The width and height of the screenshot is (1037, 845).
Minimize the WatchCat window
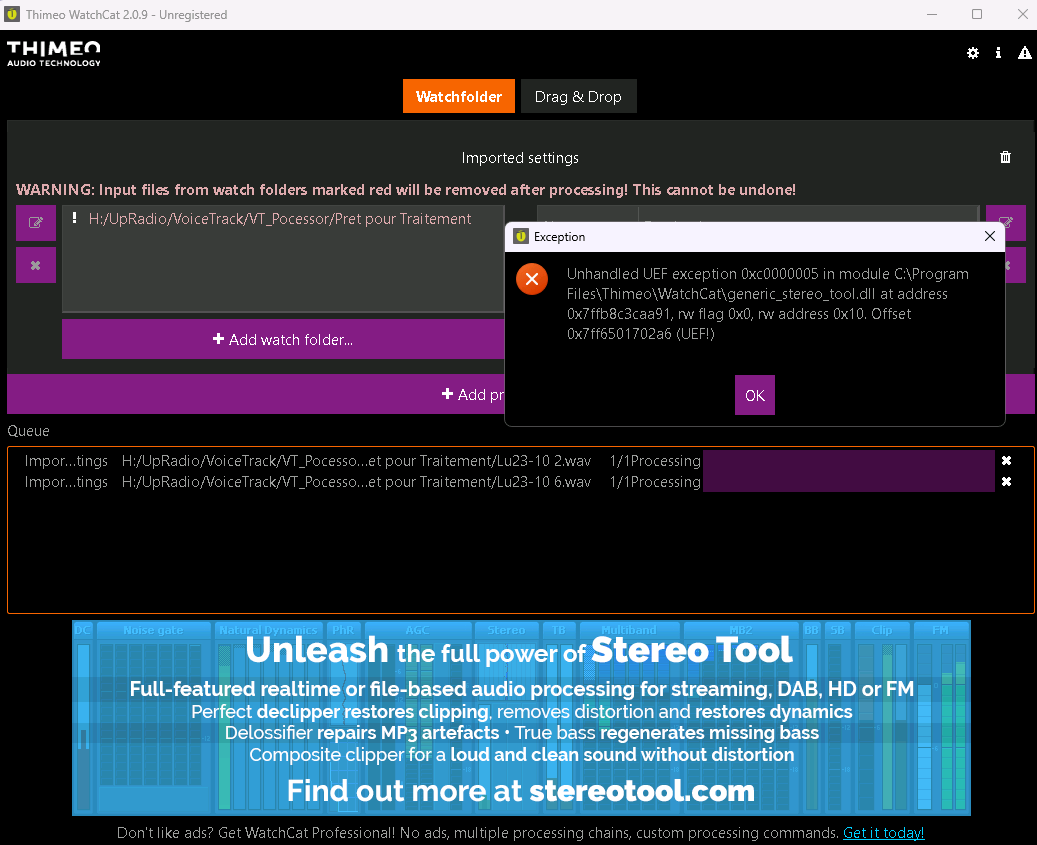point(932,14)
